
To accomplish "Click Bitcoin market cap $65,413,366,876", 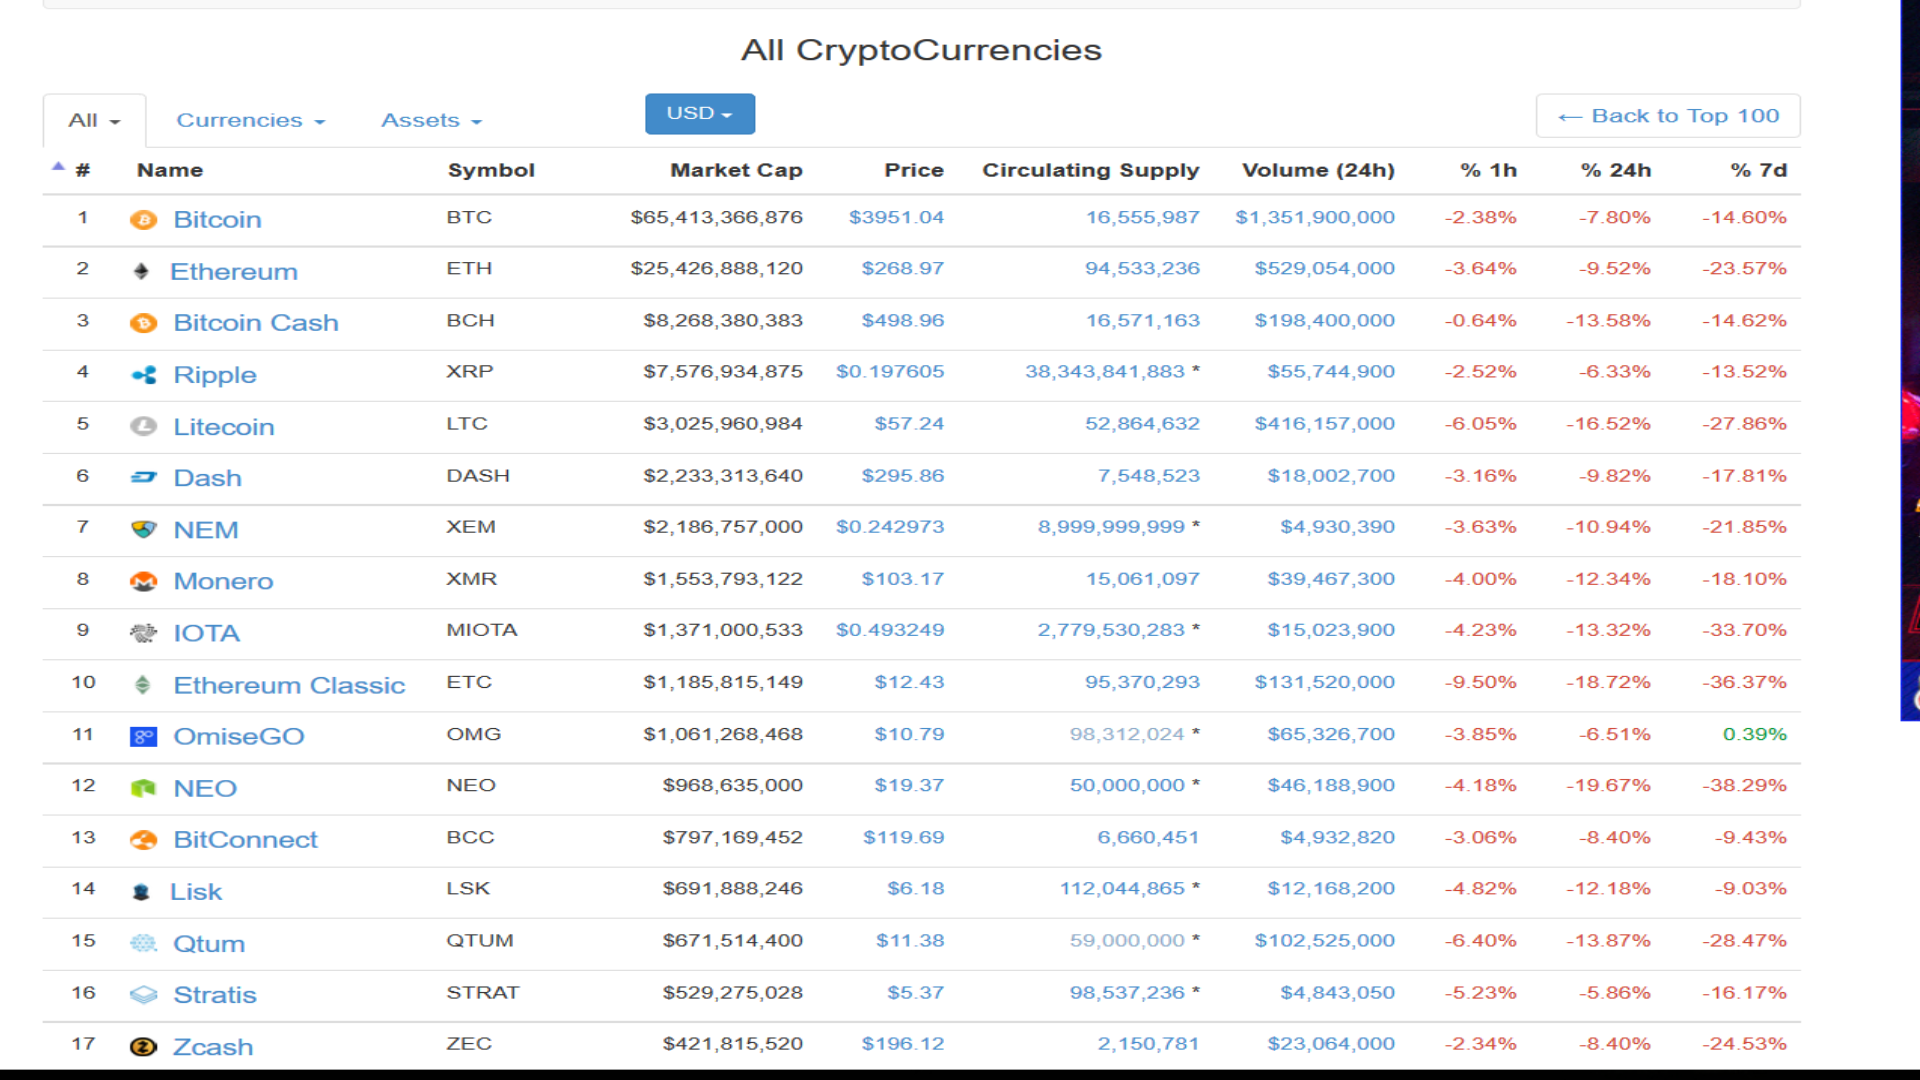I will click(717, 218).
